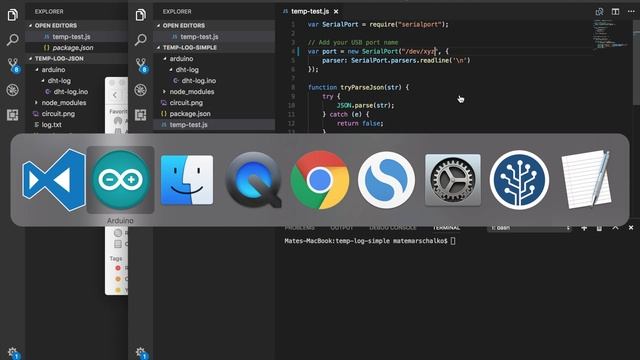The height and width of the screenshot is (360, 640).
Task: Select Visual Studio Code in app switcher
Action: pyautogui.click(x=54, y=180)
